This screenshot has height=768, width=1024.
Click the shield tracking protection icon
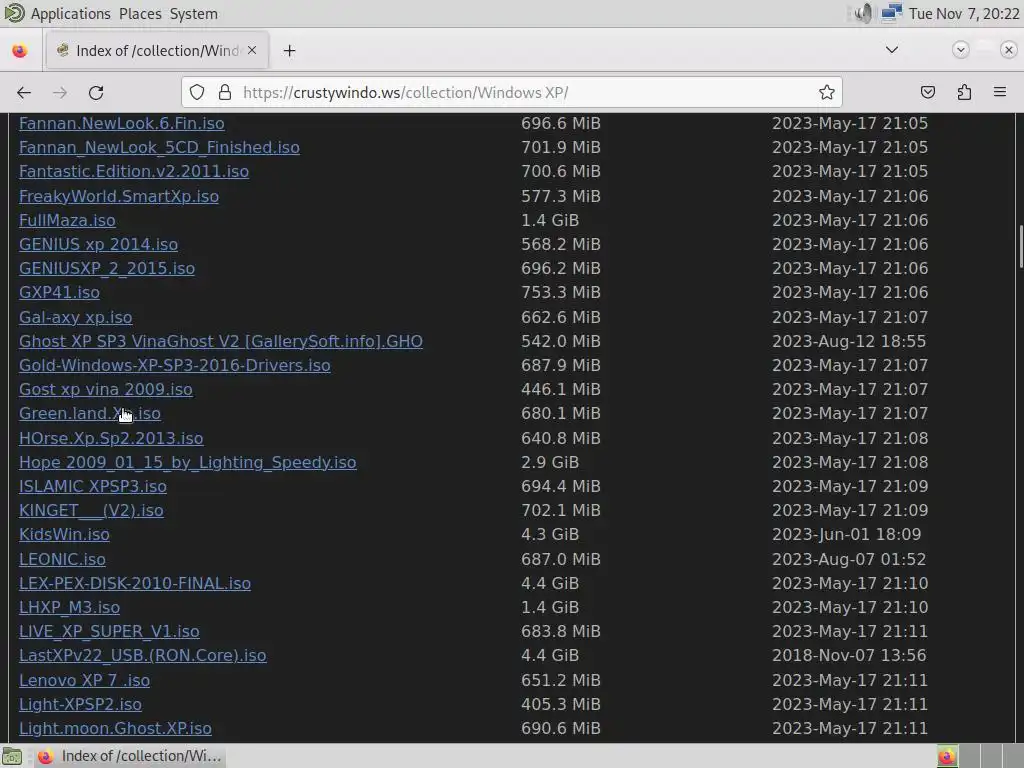pyautogui.click(x=197, y=93)
